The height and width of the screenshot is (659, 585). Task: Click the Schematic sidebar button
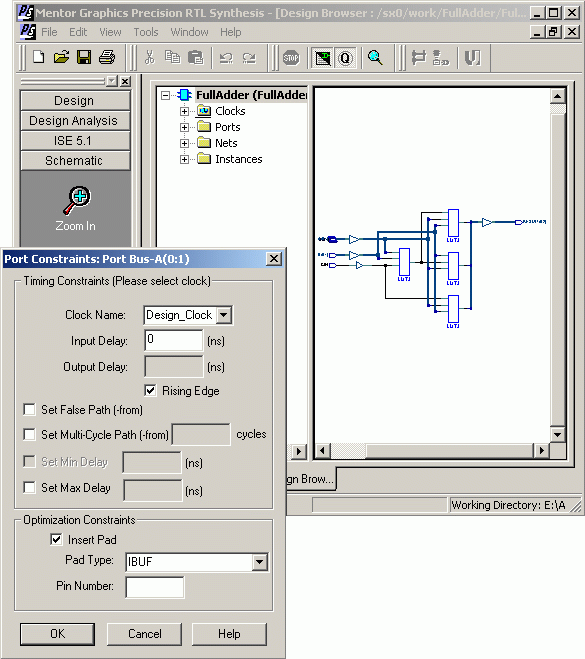pos(75,161)
